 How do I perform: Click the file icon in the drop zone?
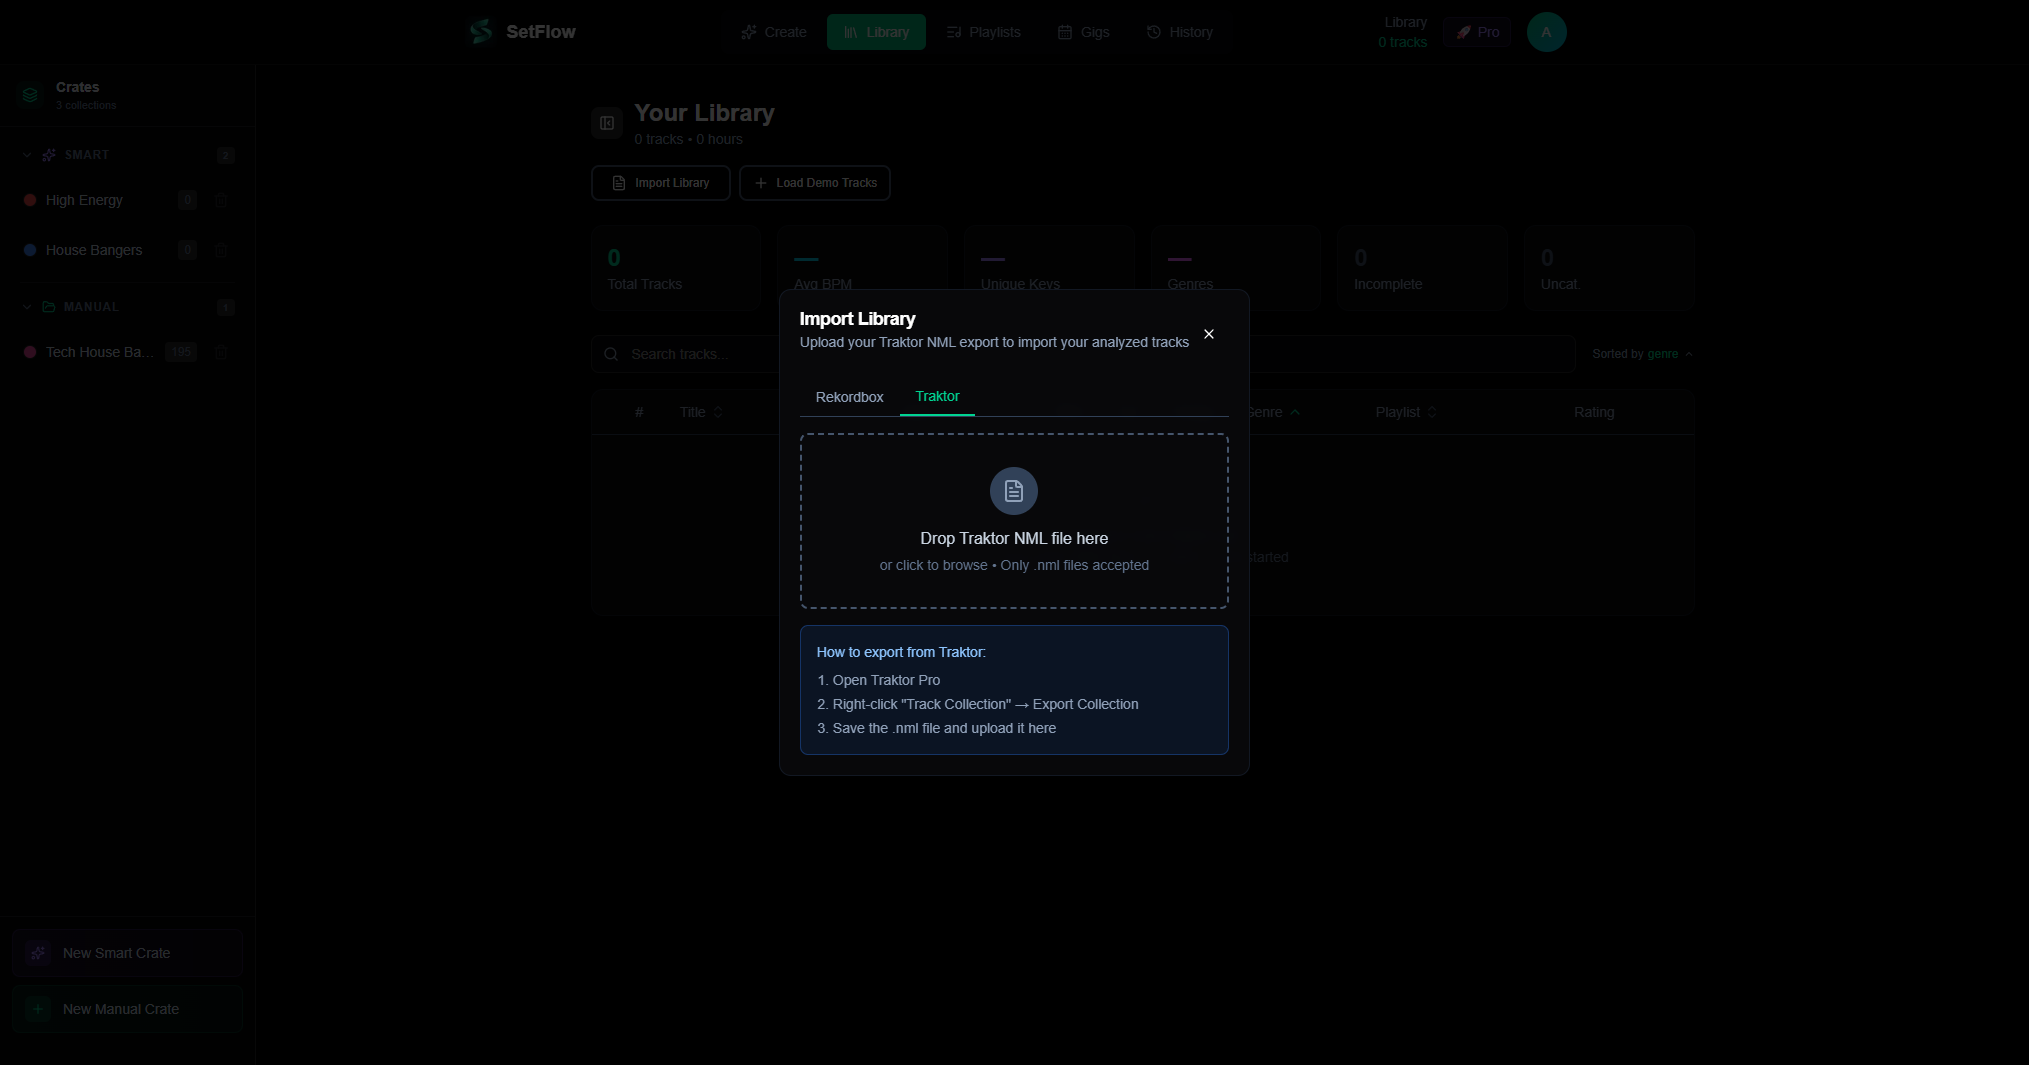[x=1013, y=491]
